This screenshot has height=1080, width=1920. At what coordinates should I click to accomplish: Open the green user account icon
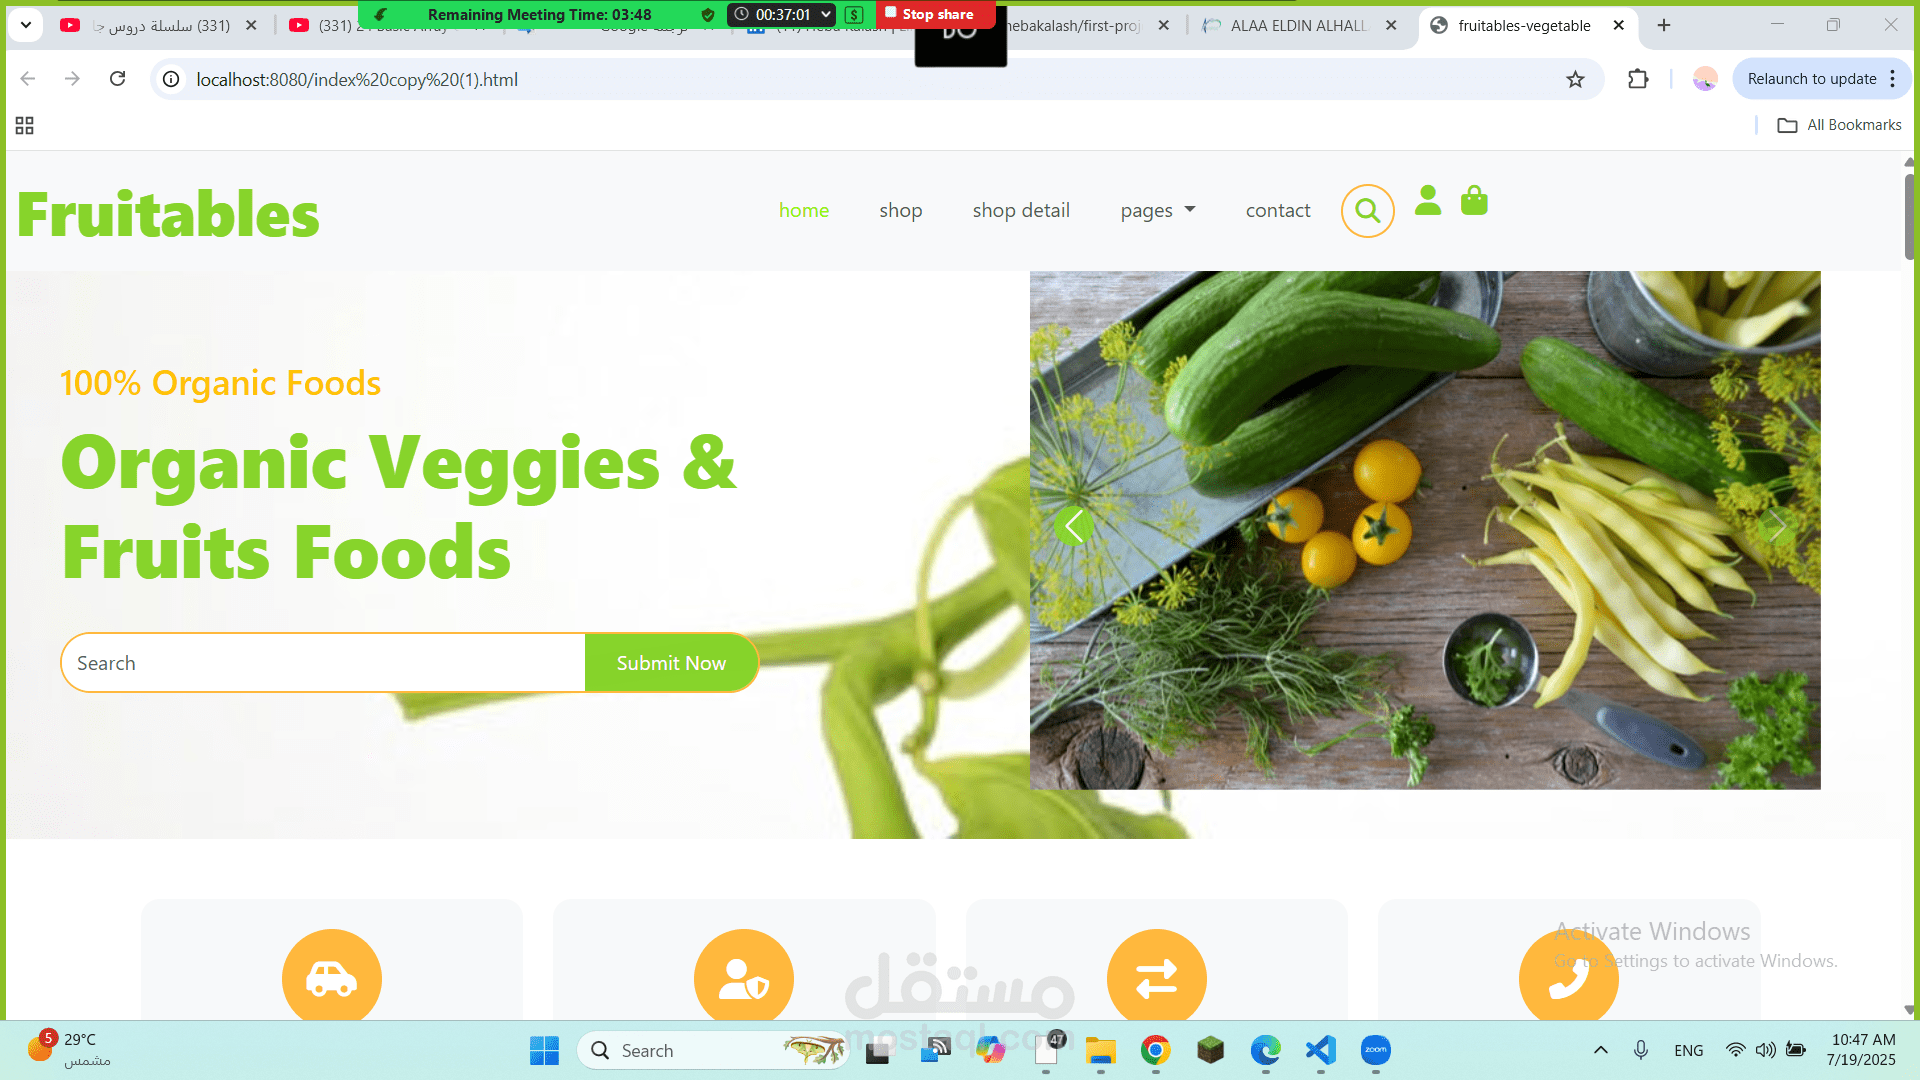pyautogui.click(x=1428, y=200)
